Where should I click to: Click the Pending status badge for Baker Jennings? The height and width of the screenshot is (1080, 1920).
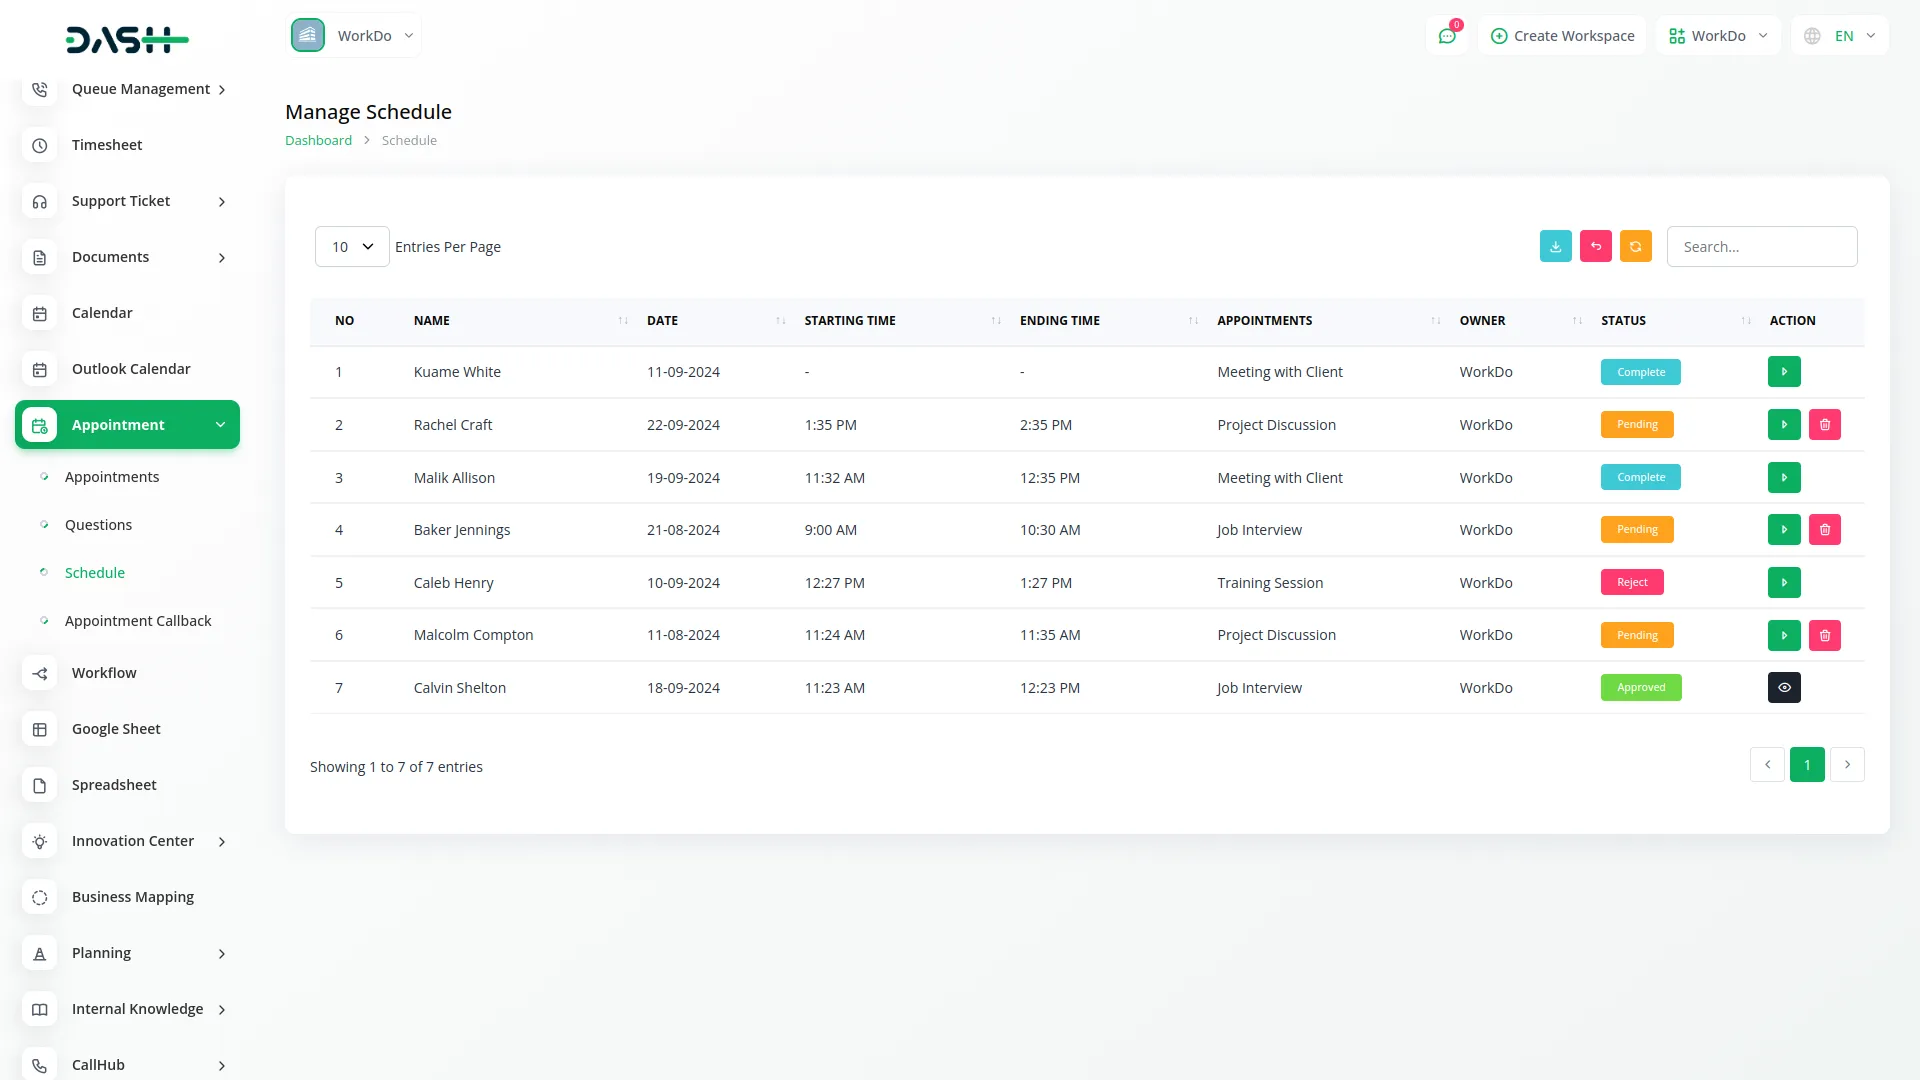pos(1636,530)
